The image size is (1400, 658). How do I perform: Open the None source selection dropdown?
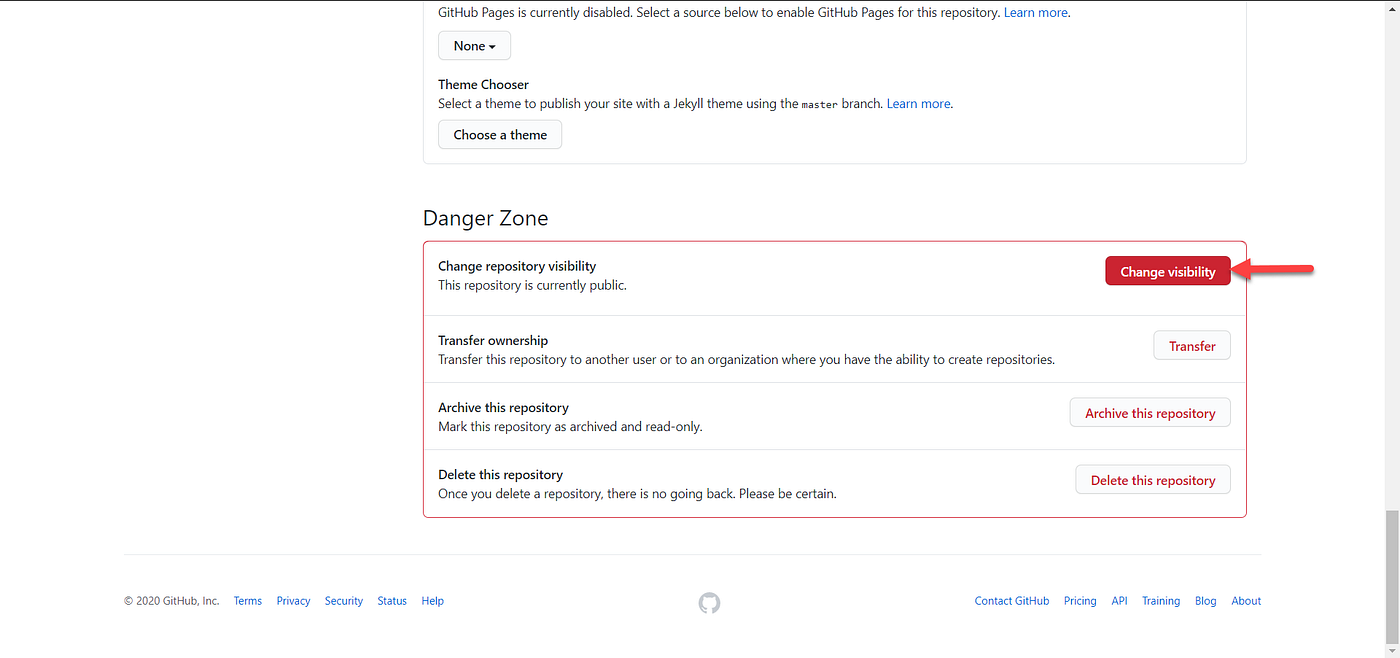[x=474, y=45]
